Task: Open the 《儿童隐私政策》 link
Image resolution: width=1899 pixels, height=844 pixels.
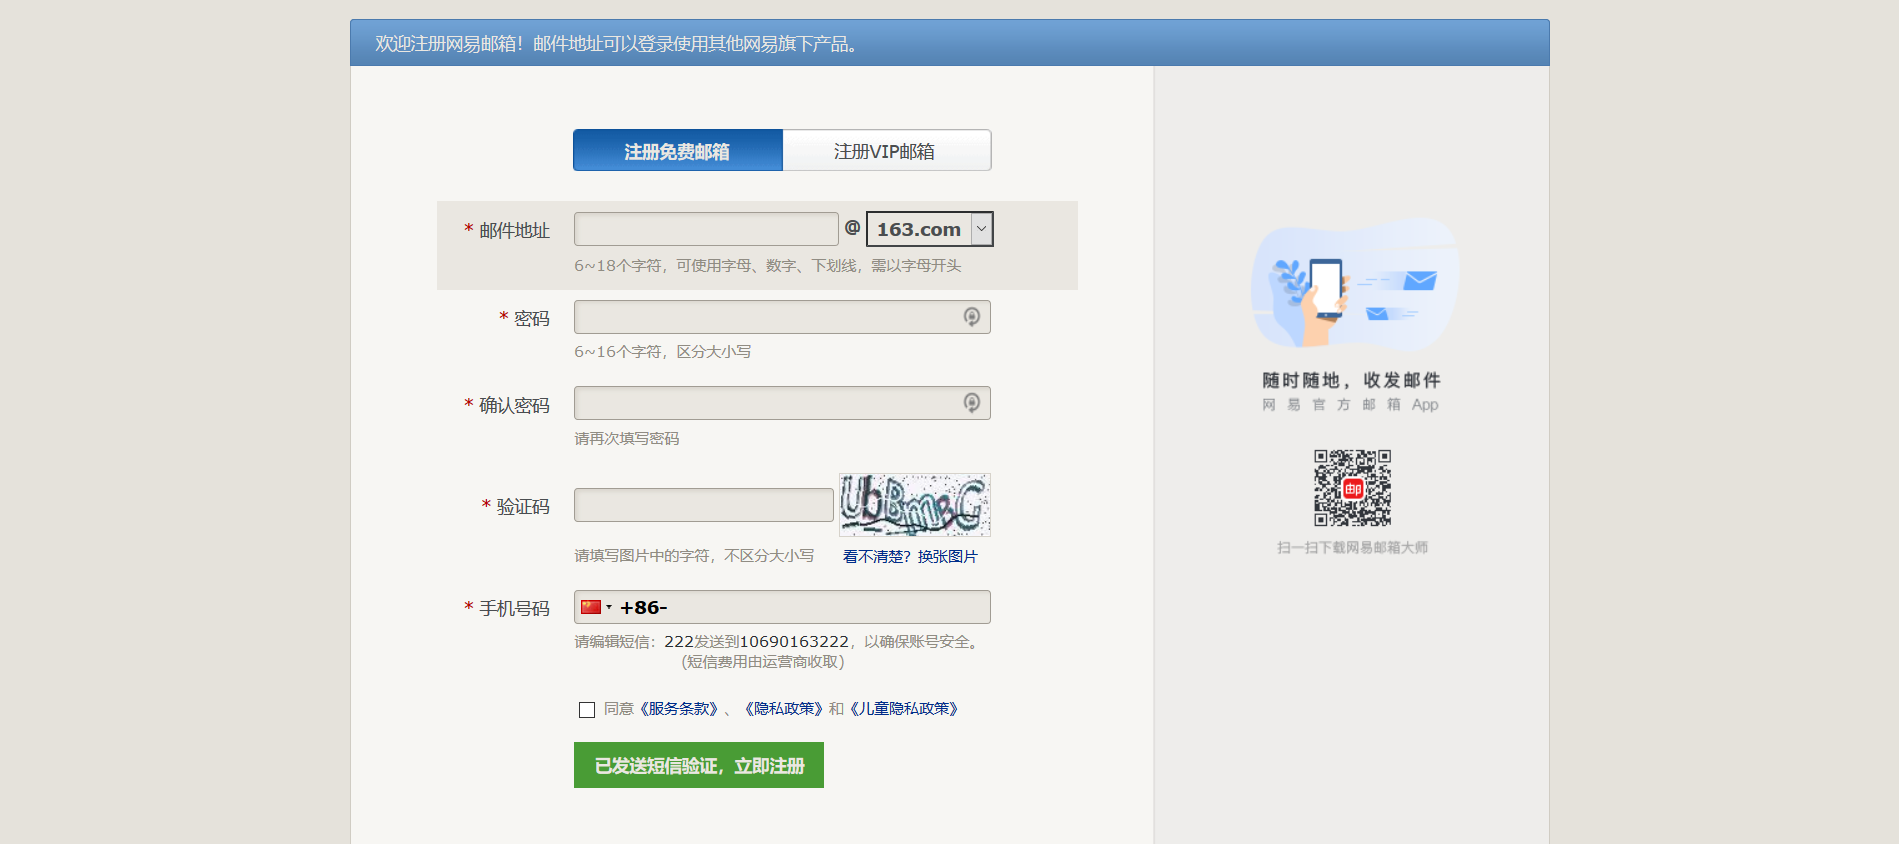Action: [906, 709]
